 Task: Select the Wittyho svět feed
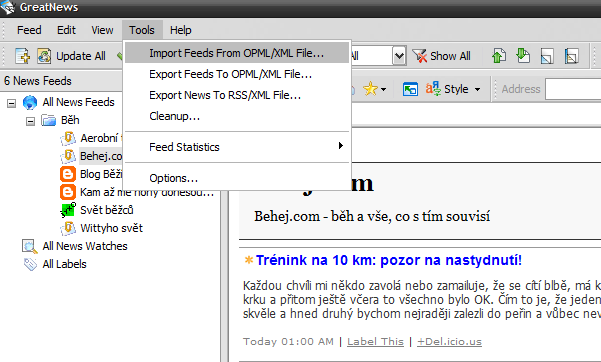[111, 228]
